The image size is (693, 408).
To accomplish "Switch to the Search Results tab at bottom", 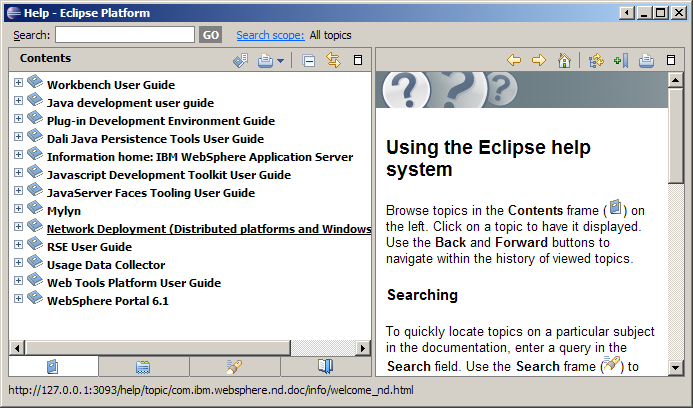I will [x=235, y=366].
